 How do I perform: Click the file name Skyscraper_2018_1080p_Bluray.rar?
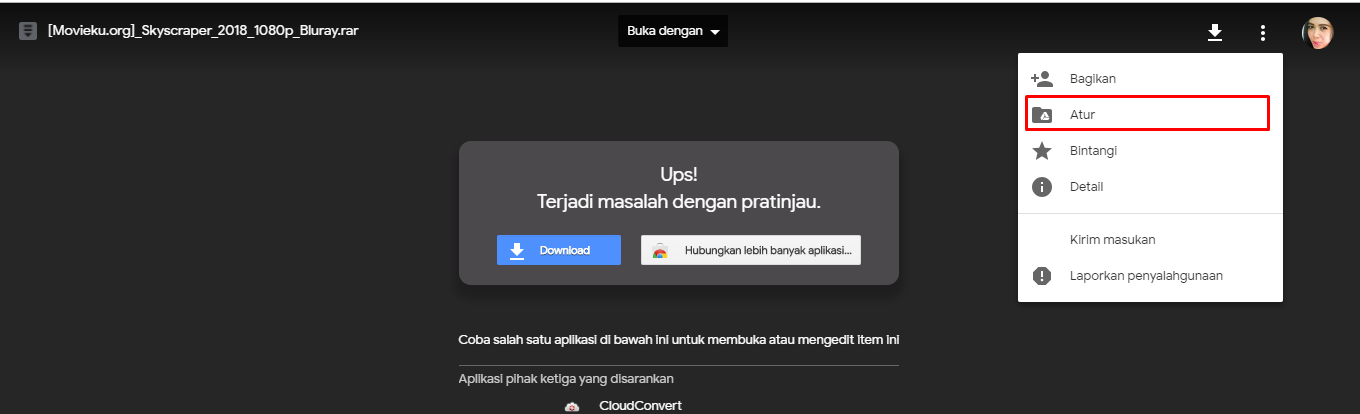pyautogui.click(x=203, y=31)
